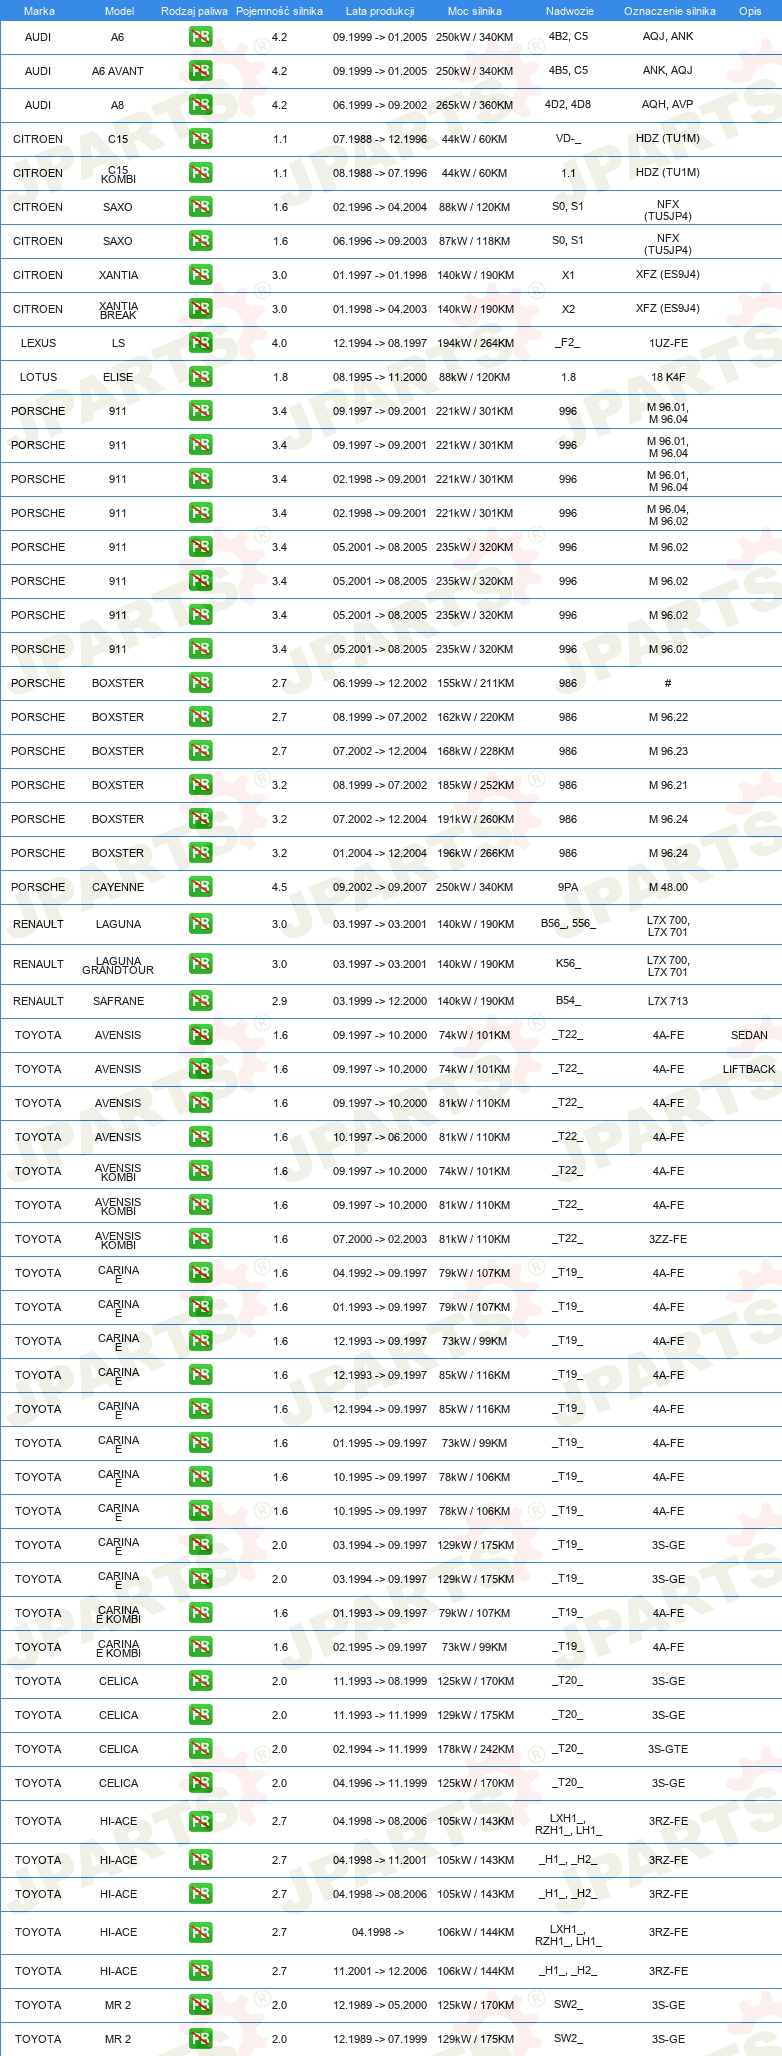Click the 178kW / 242KM power cell
Image resolution: width=782 pixels, height=2056 pixels.
pyautogui.click(x=475, y=1749)
